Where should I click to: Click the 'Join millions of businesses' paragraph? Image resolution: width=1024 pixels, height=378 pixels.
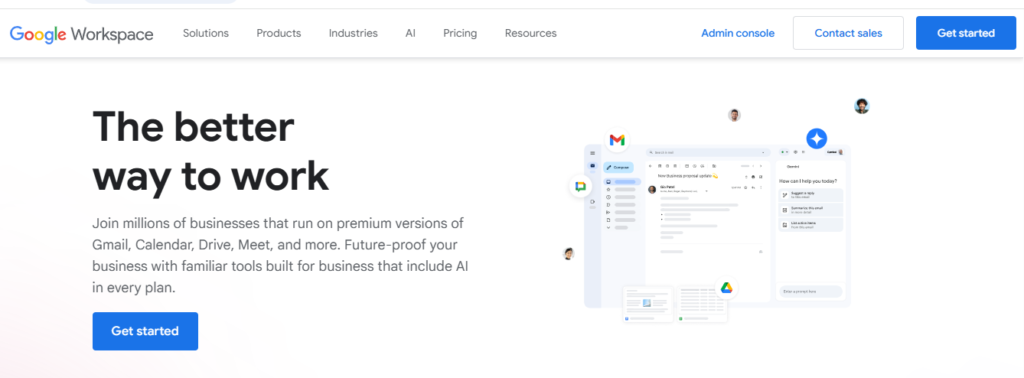click(280, 255)
